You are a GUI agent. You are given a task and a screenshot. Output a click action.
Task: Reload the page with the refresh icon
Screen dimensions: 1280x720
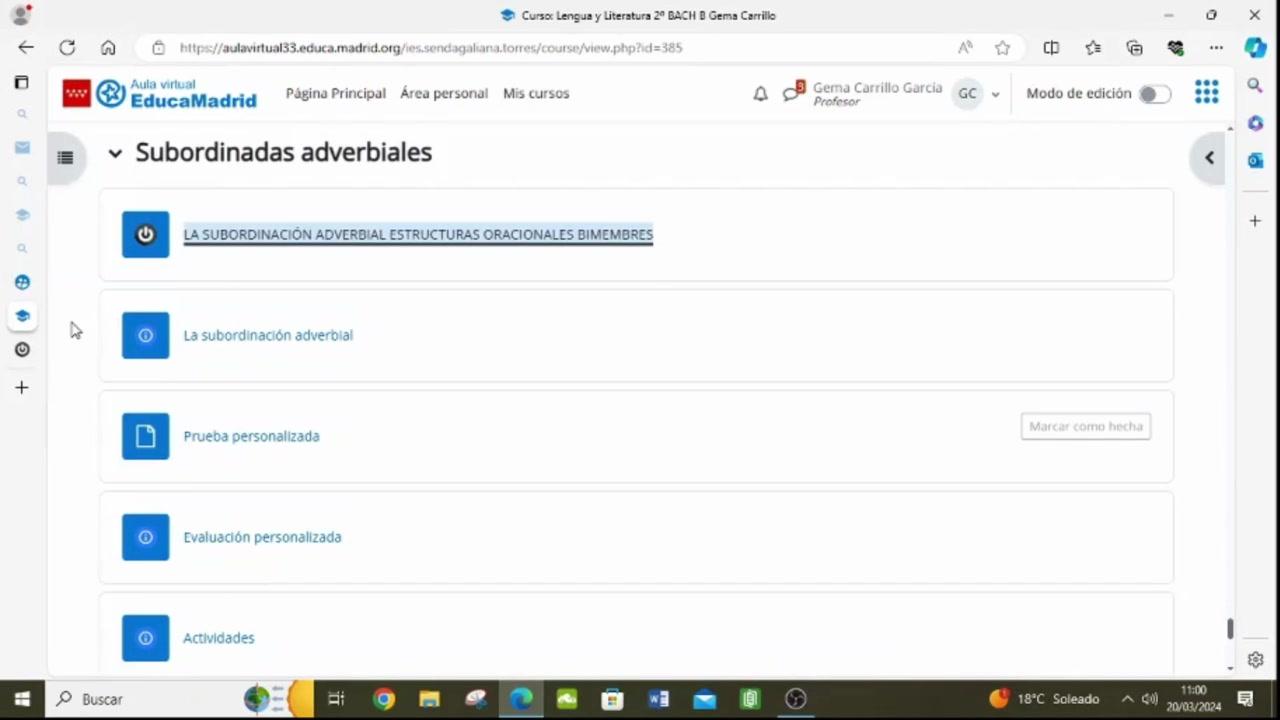67,47
